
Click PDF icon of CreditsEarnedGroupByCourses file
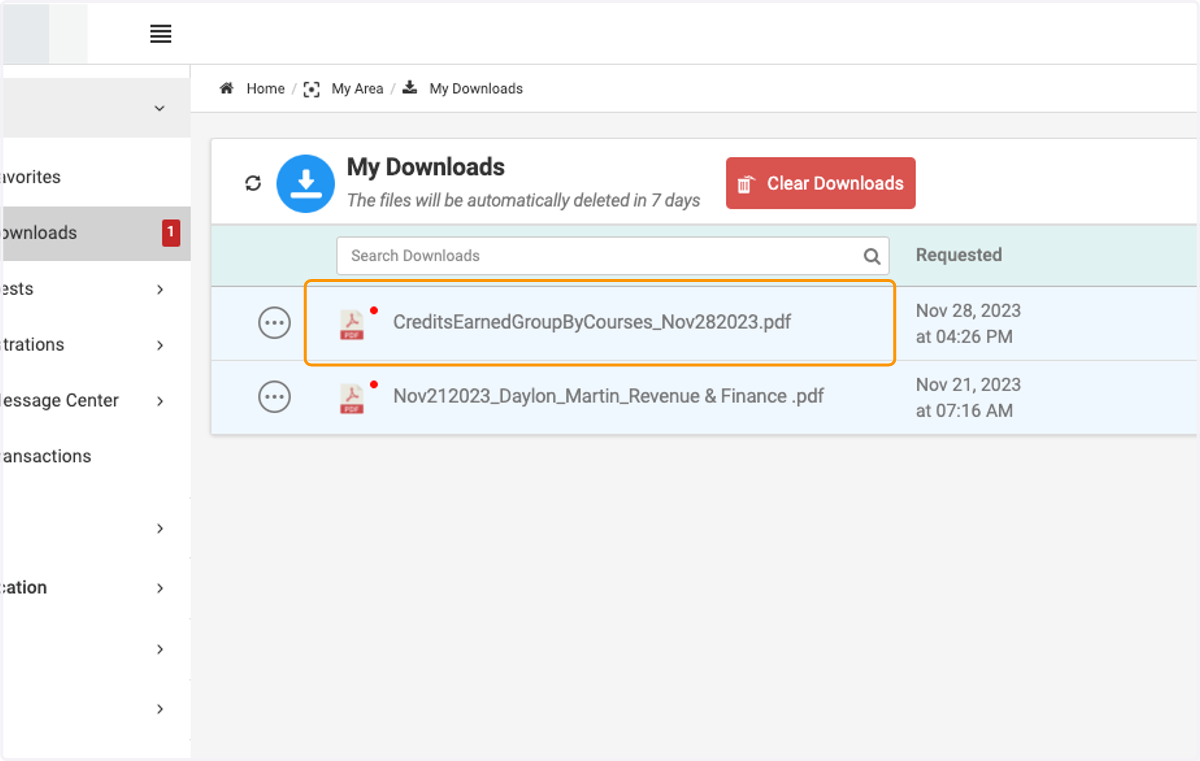point(352,324)
